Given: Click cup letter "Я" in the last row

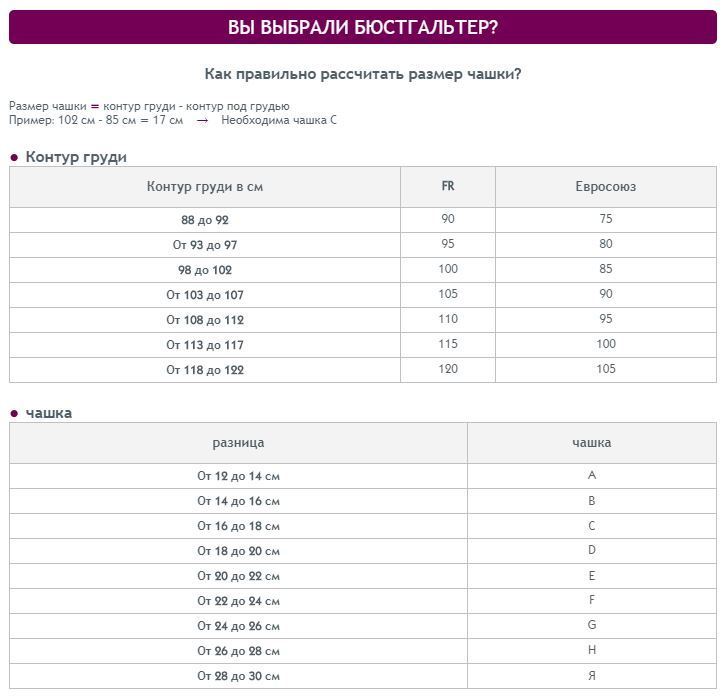Looking at the screenshot, I should point(592,676).
